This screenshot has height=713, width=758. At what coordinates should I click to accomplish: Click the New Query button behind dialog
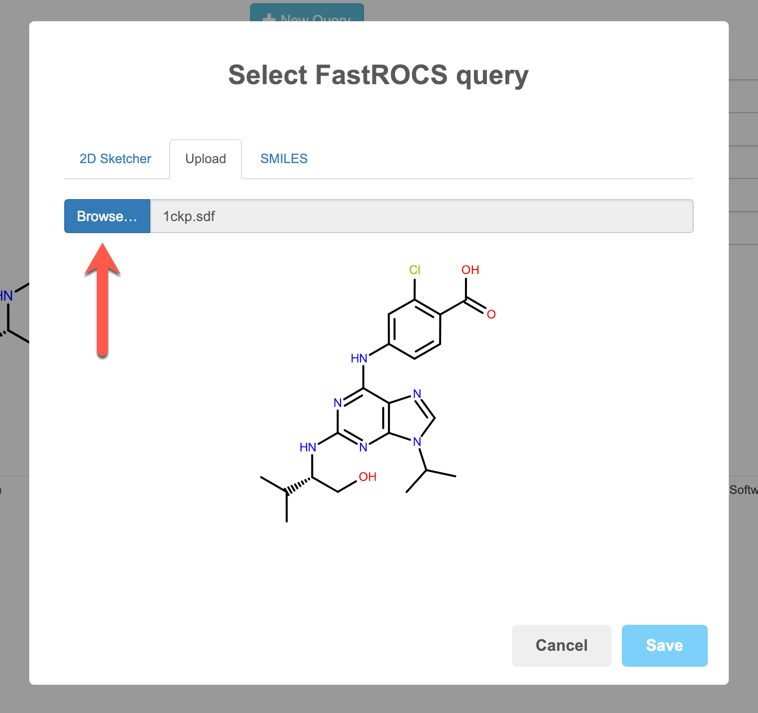pyautogui.click(x=307, y=13)
